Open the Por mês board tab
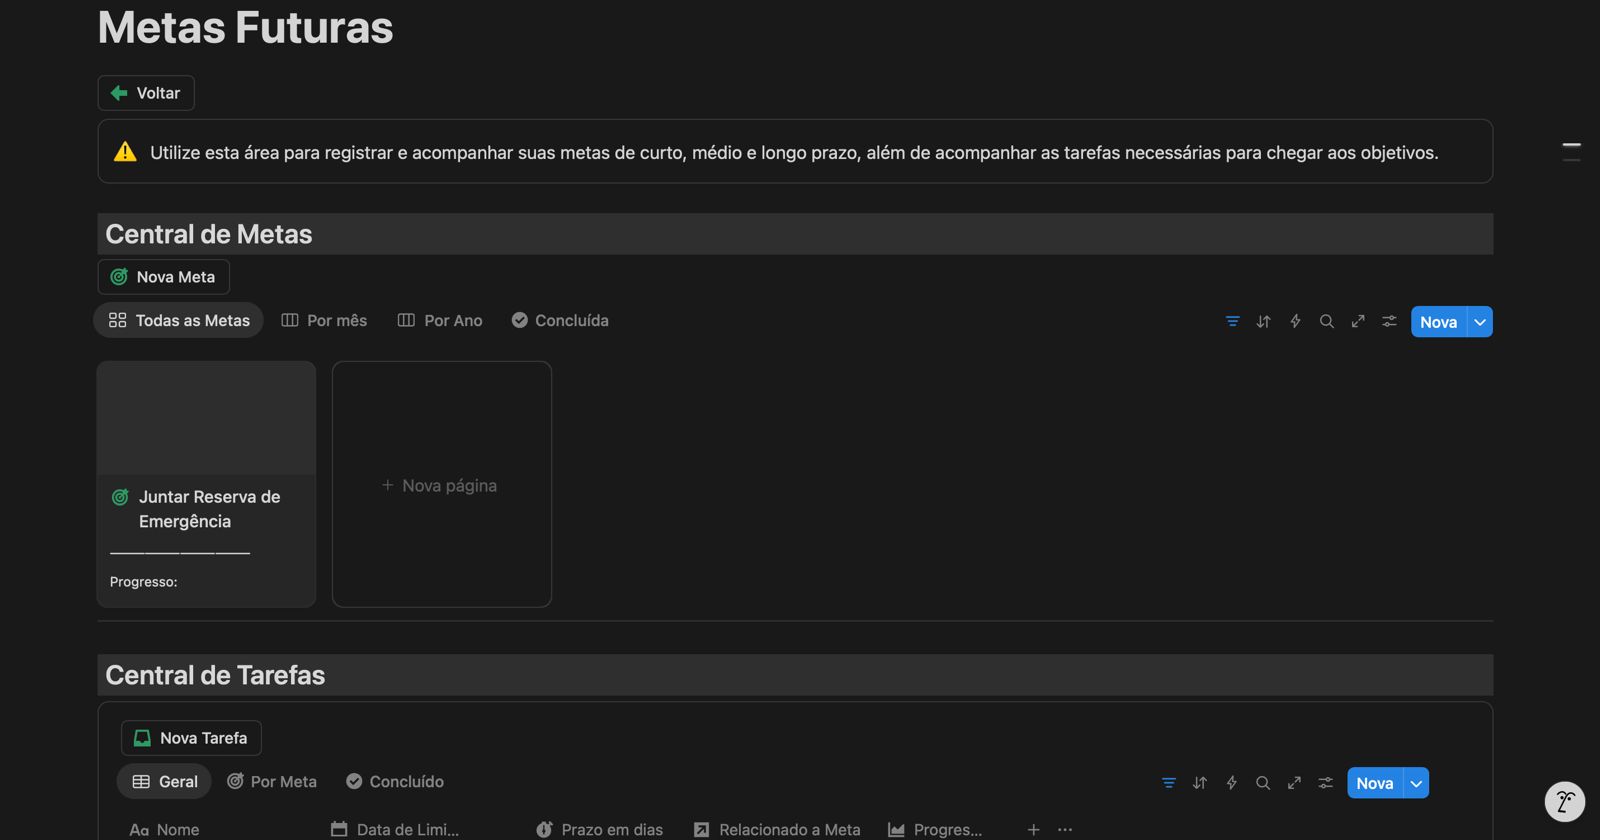 [x=324, y=320]
